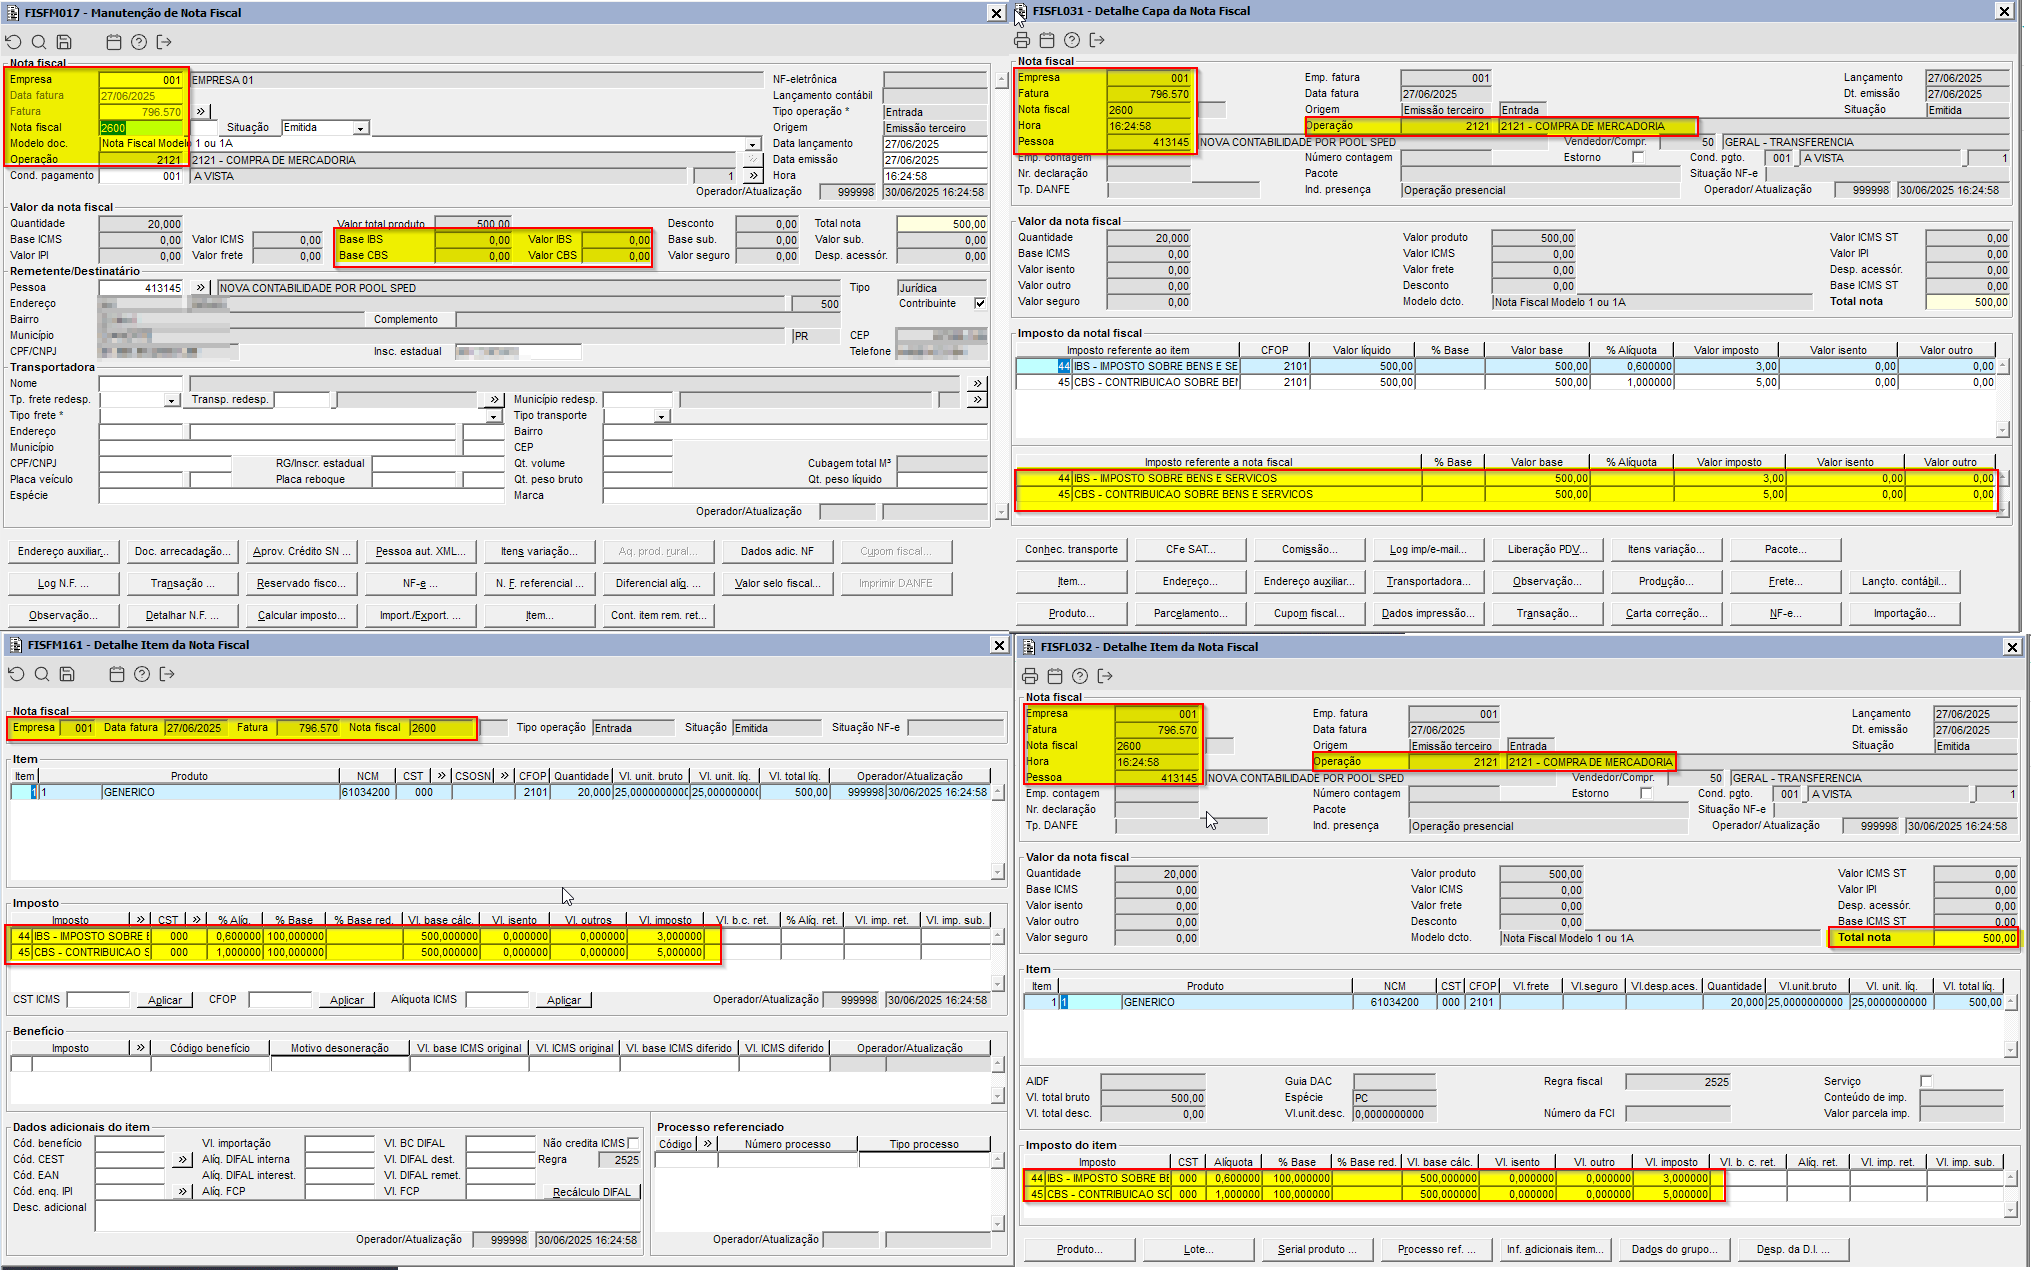
Task: Click search magnifier icon in FISFM017 toolbar
Action: (x=39, y=42)
